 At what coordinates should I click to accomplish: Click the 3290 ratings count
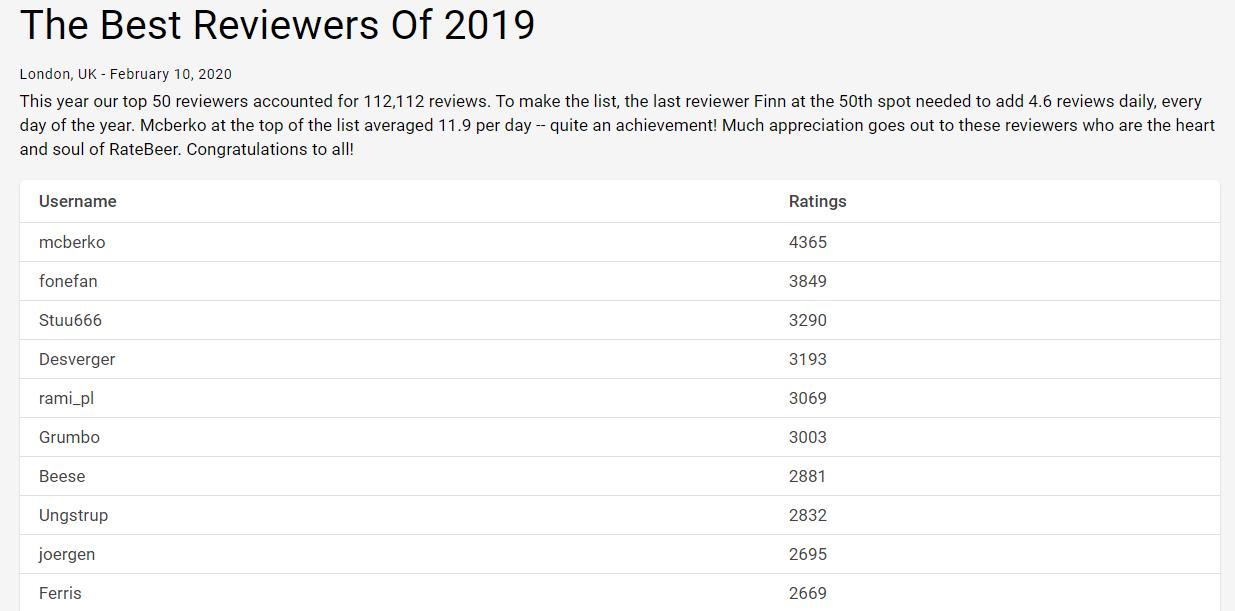(x=808, y=320)
